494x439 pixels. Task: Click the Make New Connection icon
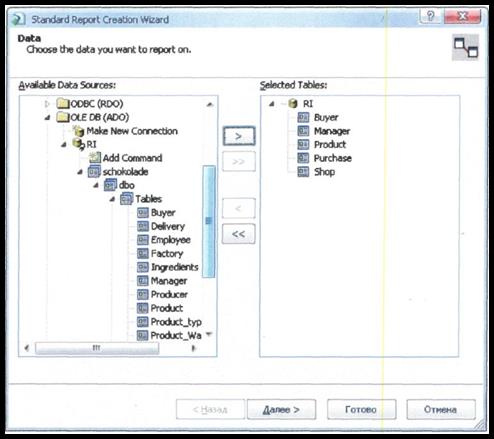[x=79, y=131]
